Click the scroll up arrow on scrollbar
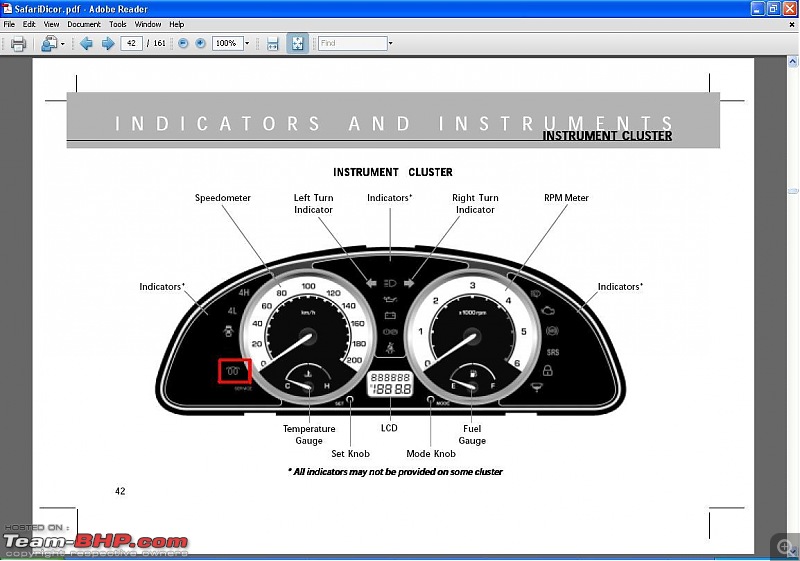This screenshot has width=800, height=561. (793, 62)
